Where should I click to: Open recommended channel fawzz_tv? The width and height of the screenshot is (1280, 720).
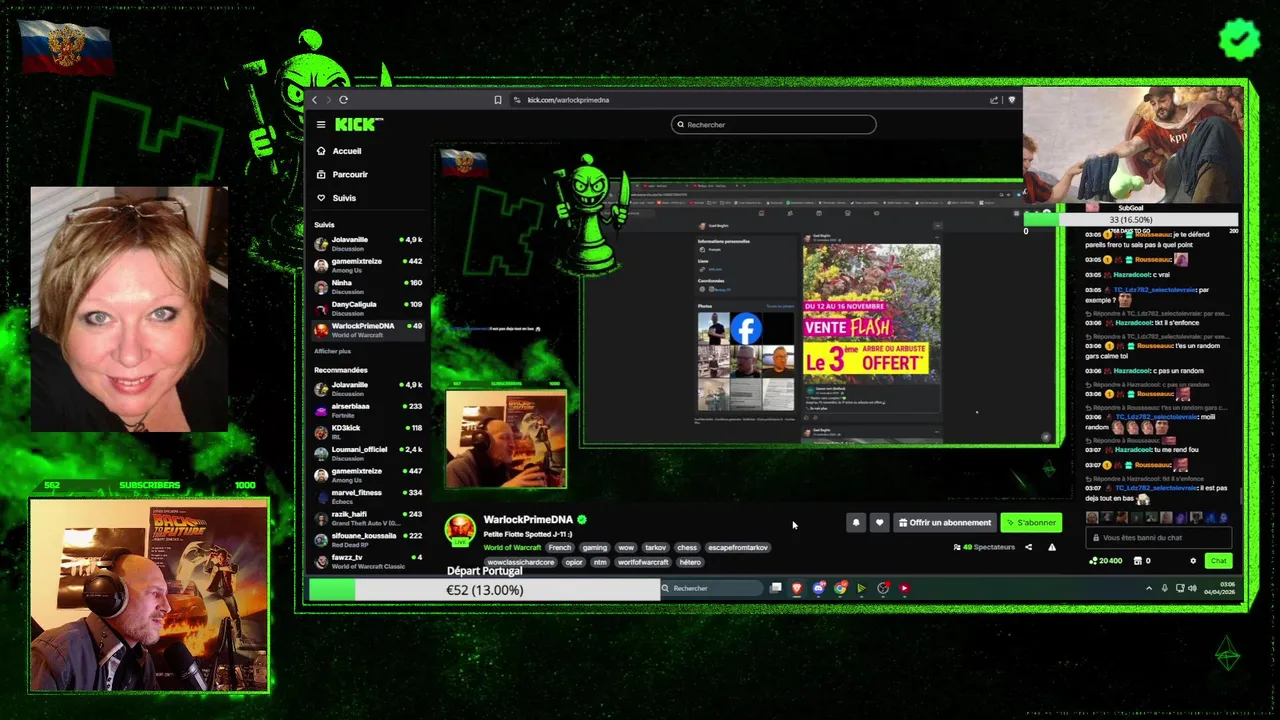coord(368,561)
